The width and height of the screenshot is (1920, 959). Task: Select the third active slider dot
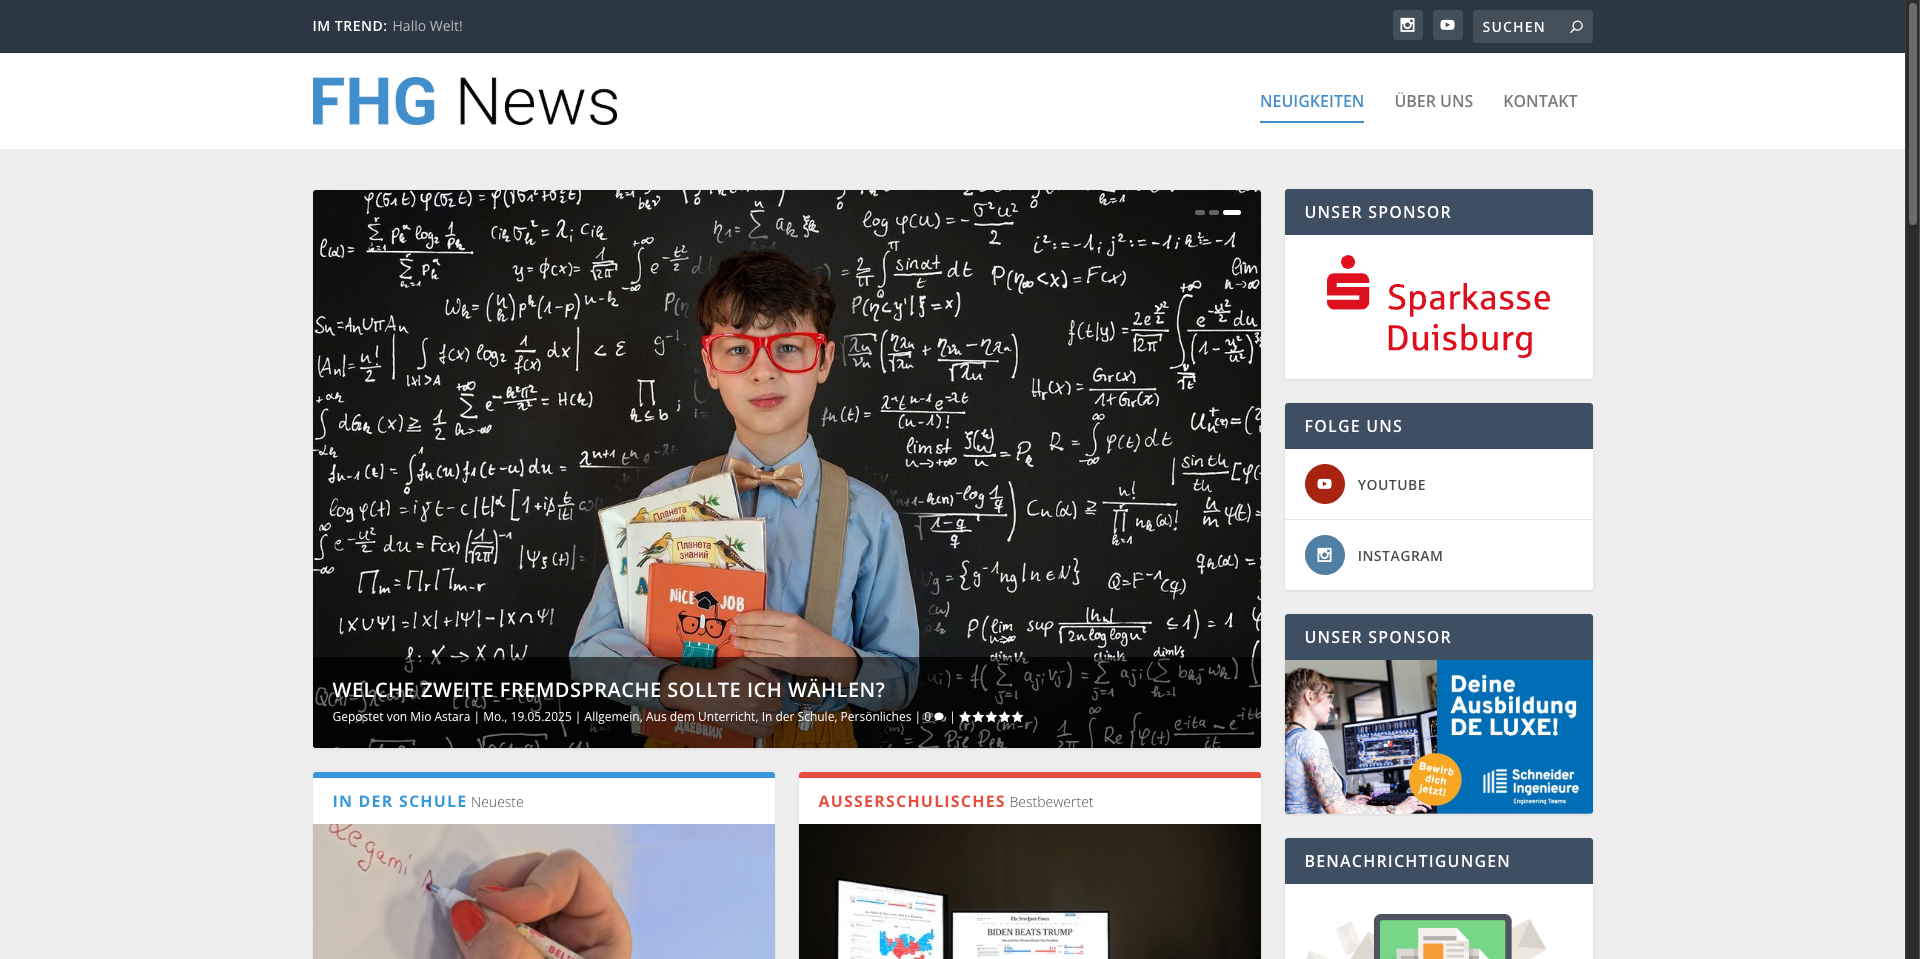(1232, 213)
